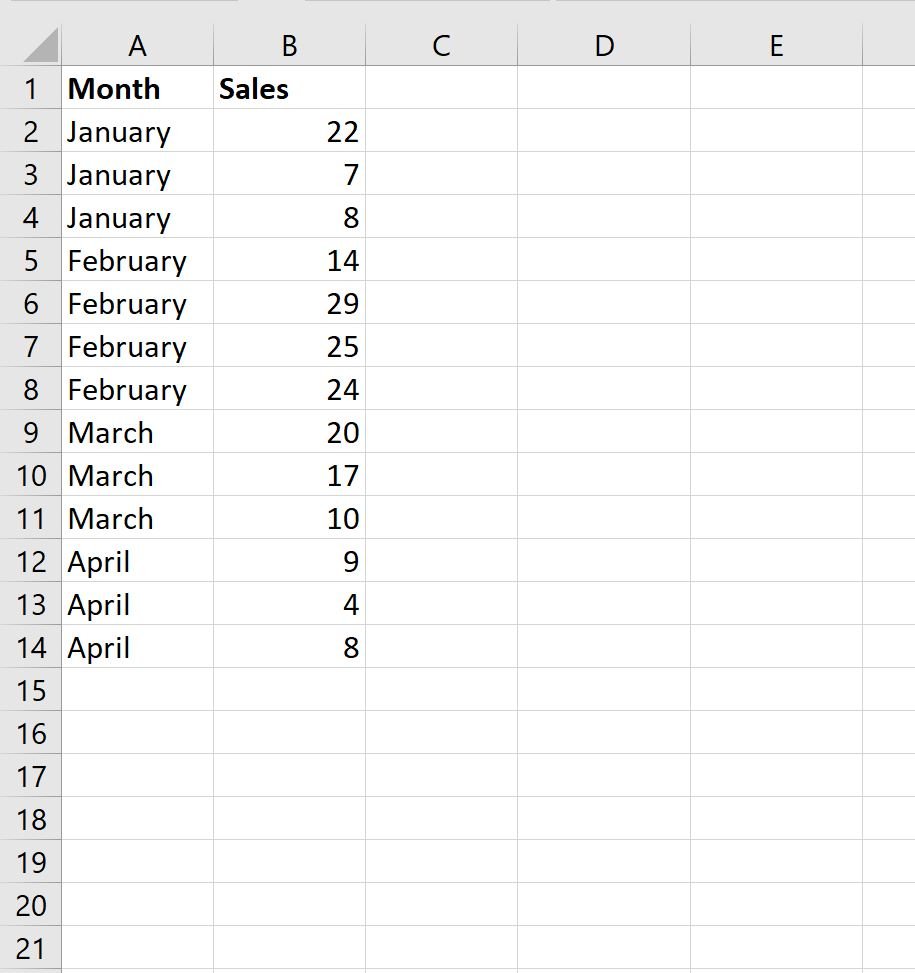Select row 1 header
The width and height of the screenshot is (915, 973).
tap(31, 87)
